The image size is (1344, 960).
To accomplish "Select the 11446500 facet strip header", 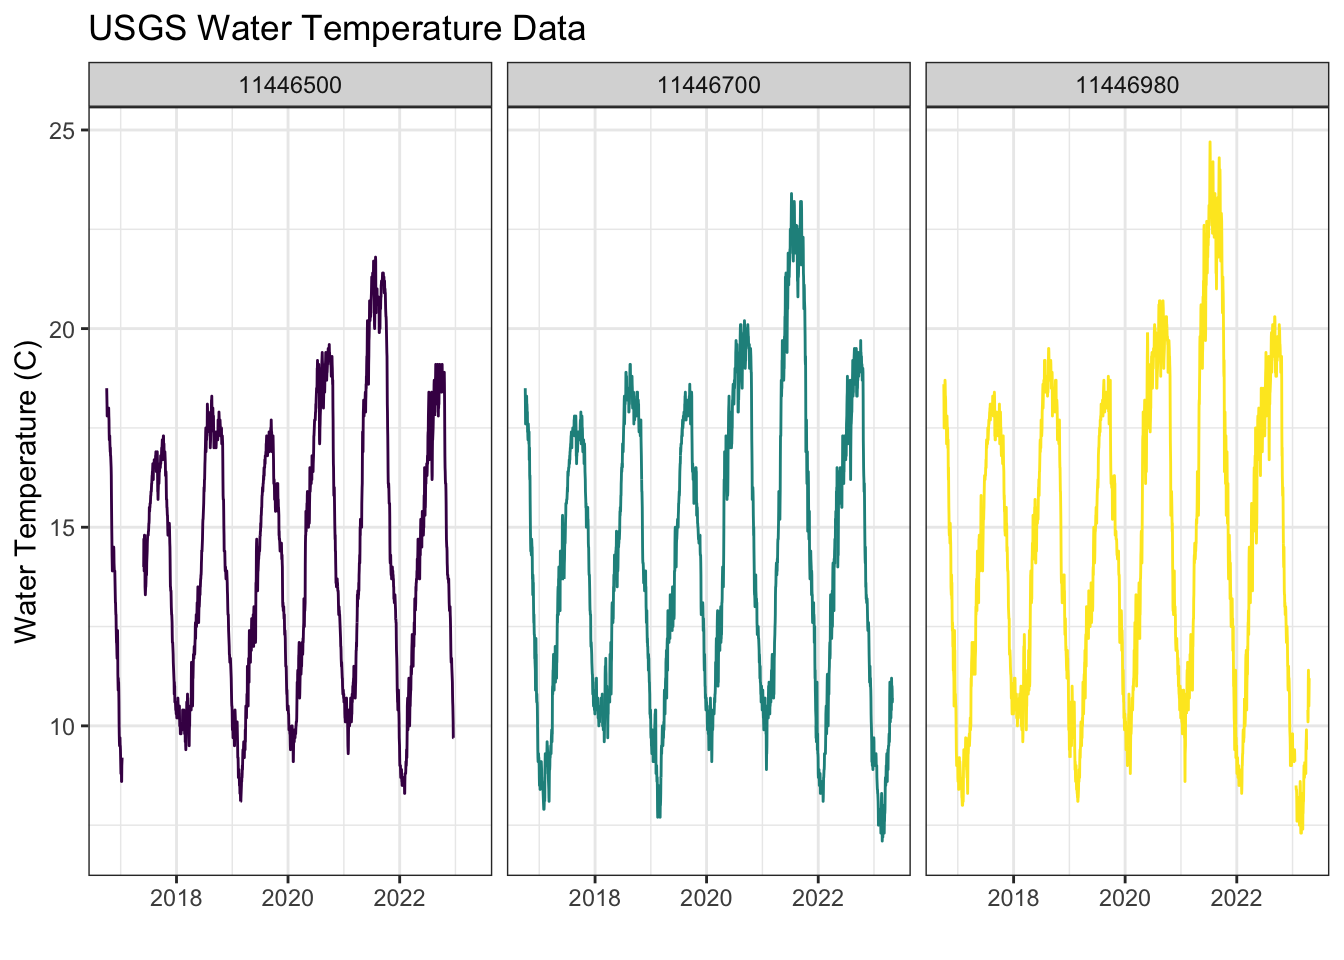I will click(x=290, y=85).
